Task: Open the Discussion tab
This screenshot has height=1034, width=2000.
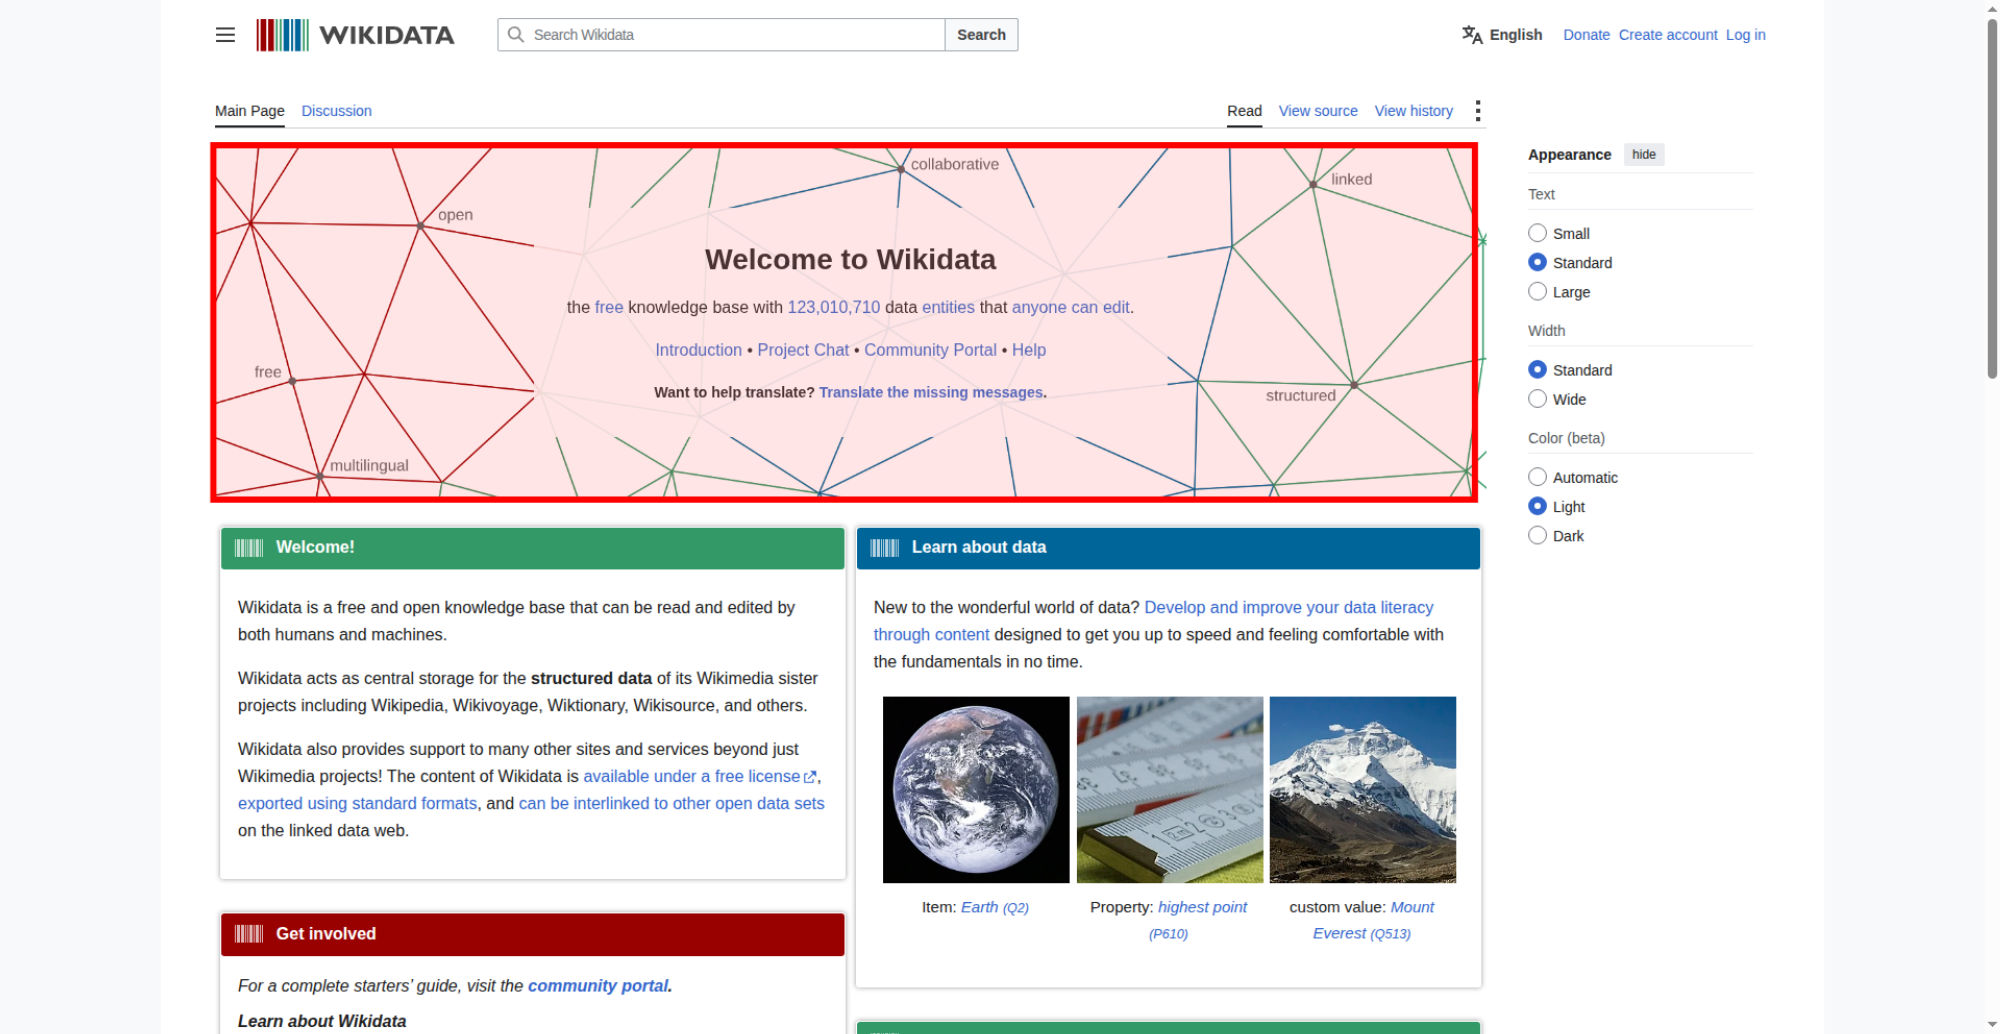Action: (336, 111)
